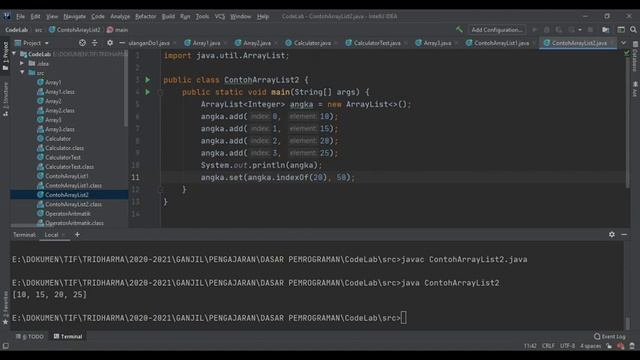Screen dimensions: 640x360
Task: Add a new terminal tab
Action: tap(77, 234)
